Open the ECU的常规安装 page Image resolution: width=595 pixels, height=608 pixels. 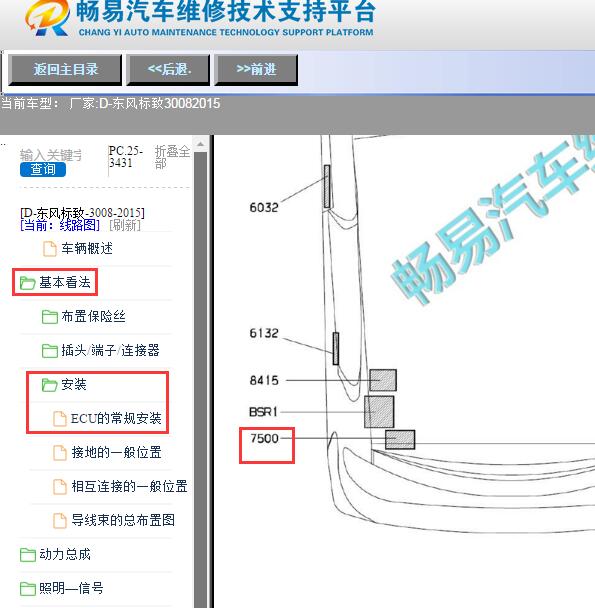tap(116, 418)
